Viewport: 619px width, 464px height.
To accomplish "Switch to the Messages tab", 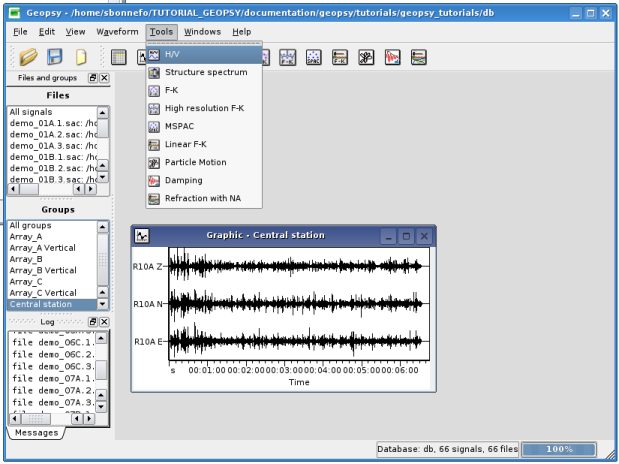I will (x=36, y=433).
